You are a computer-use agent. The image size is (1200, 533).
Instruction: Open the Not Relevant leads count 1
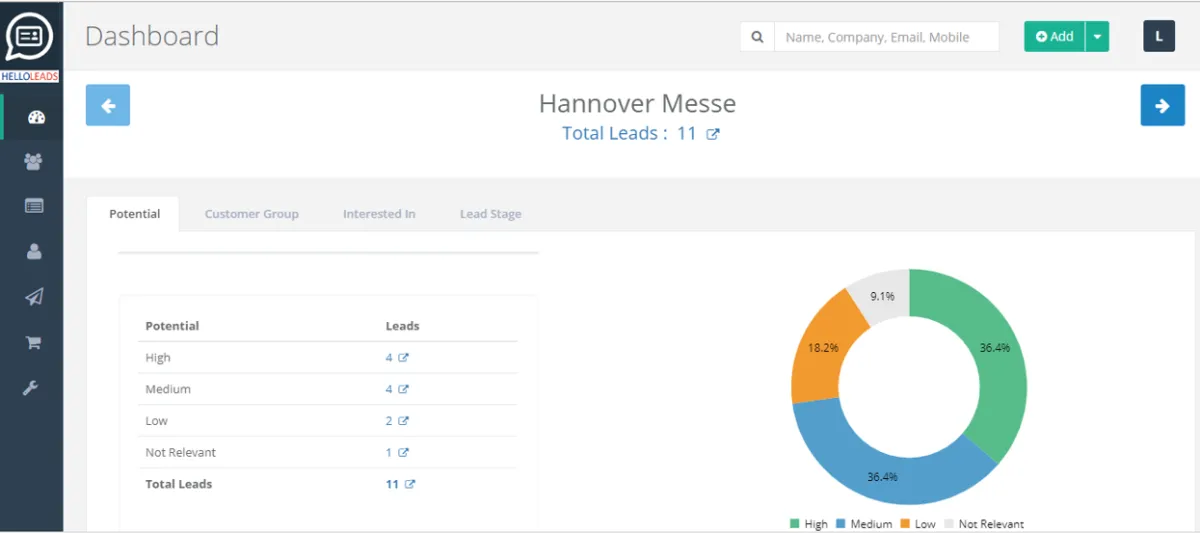pos(389,453)
